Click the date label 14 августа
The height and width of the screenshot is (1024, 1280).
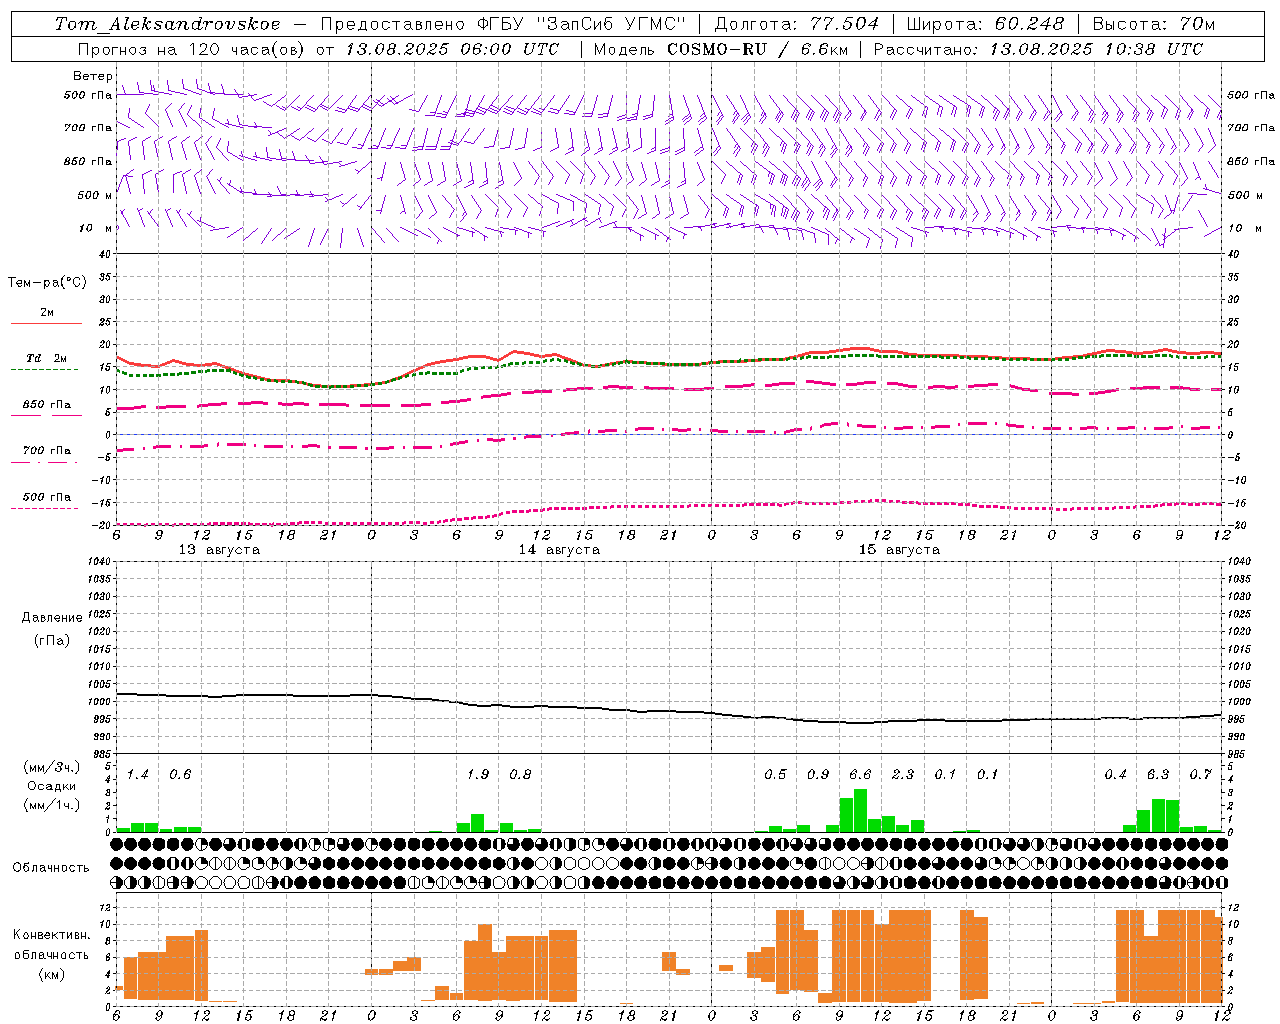tap(559, 550)
